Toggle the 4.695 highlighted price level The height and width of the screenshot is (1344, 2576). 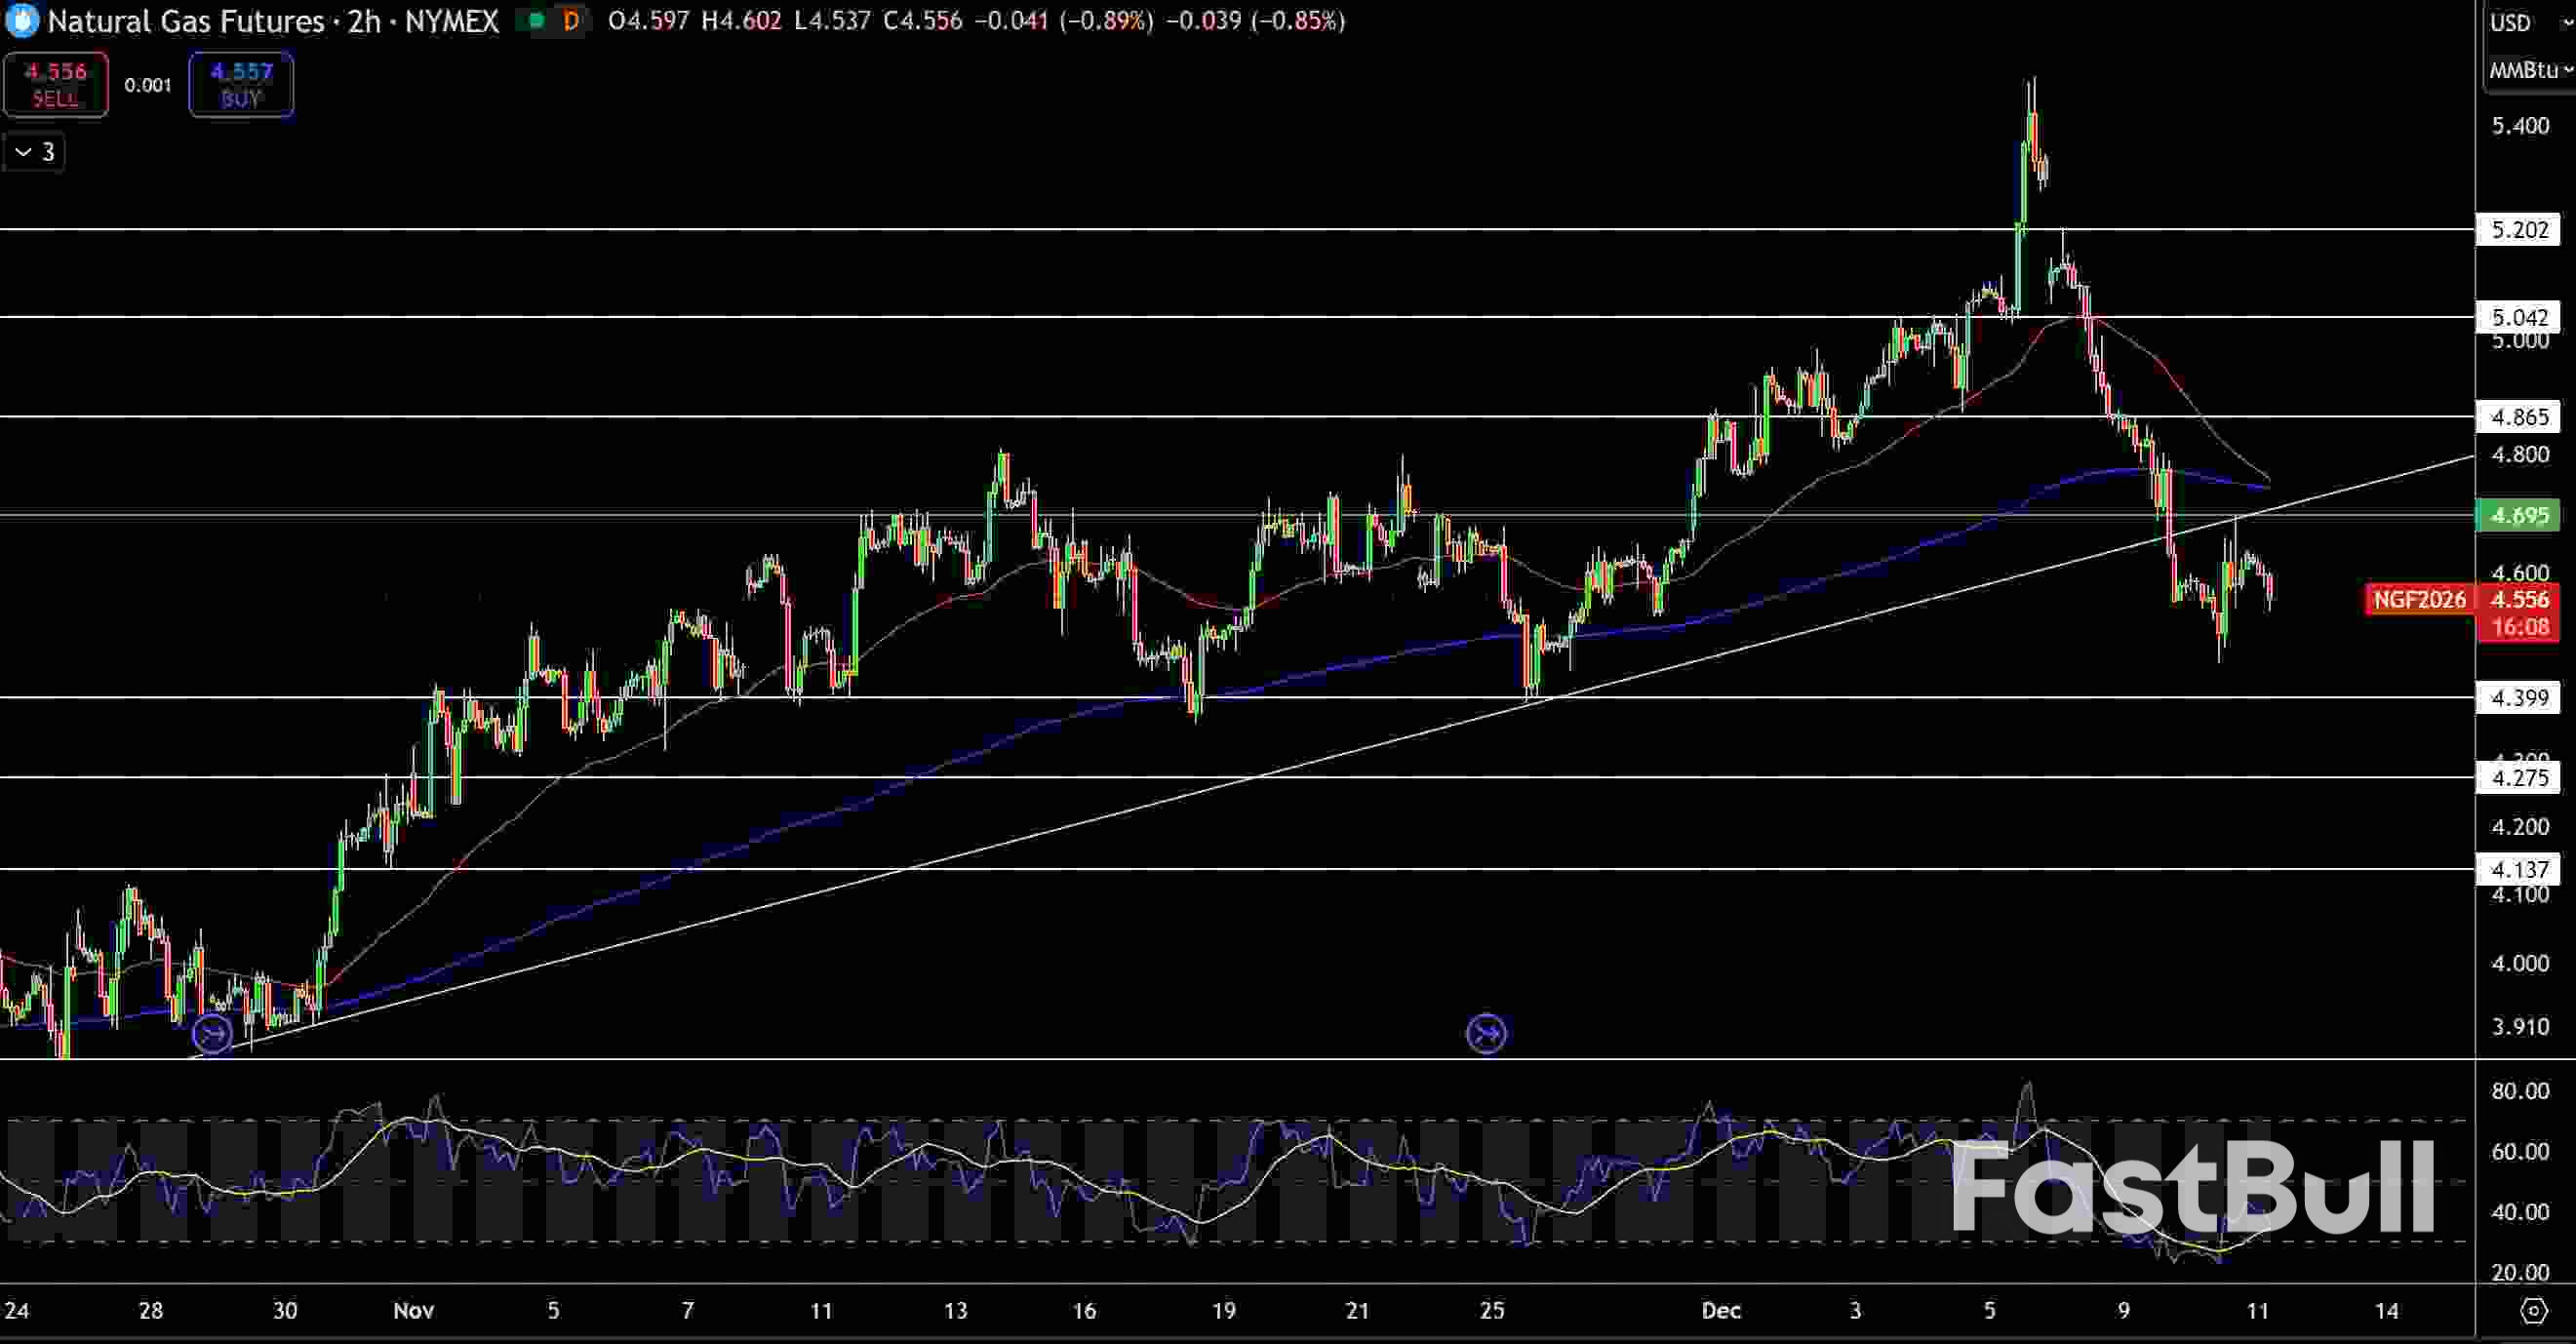[2520, 516]
